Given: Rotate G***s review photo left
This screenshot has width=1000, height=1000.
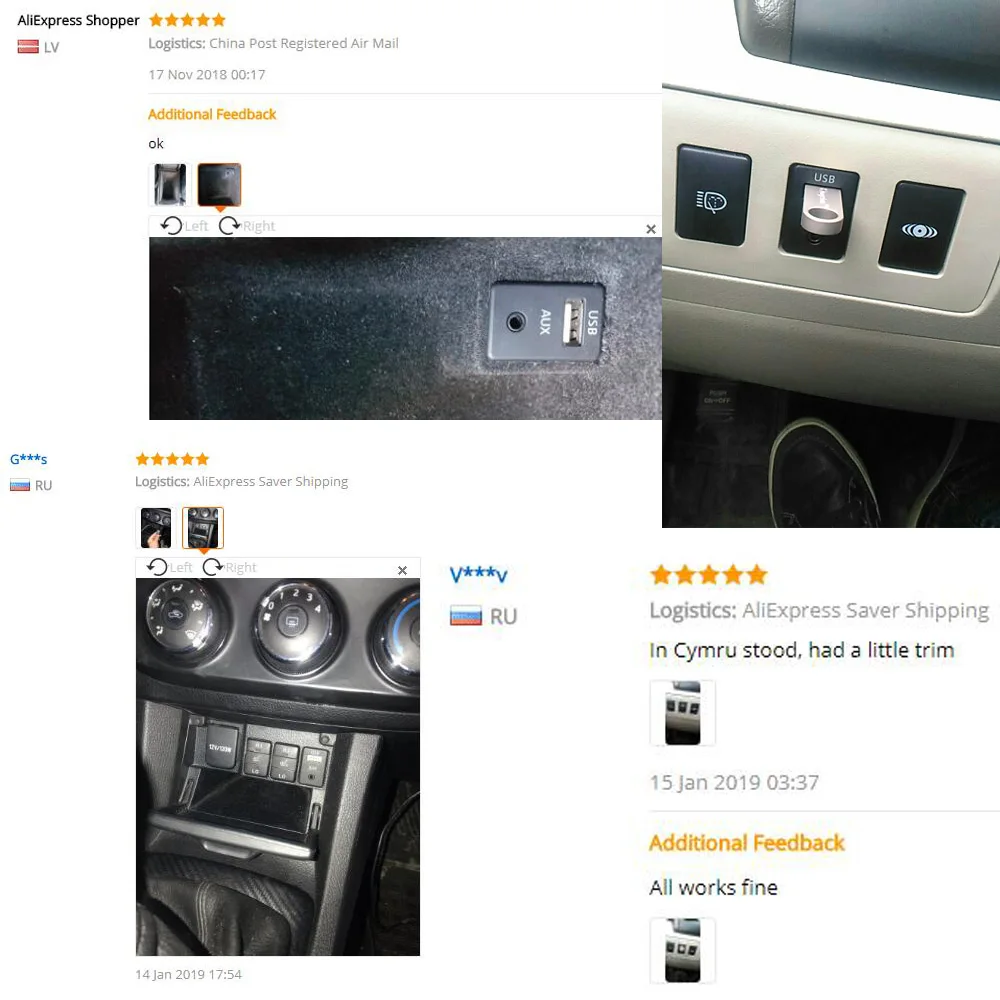Looking at the screenshot, I should click(x=169, y=567).
